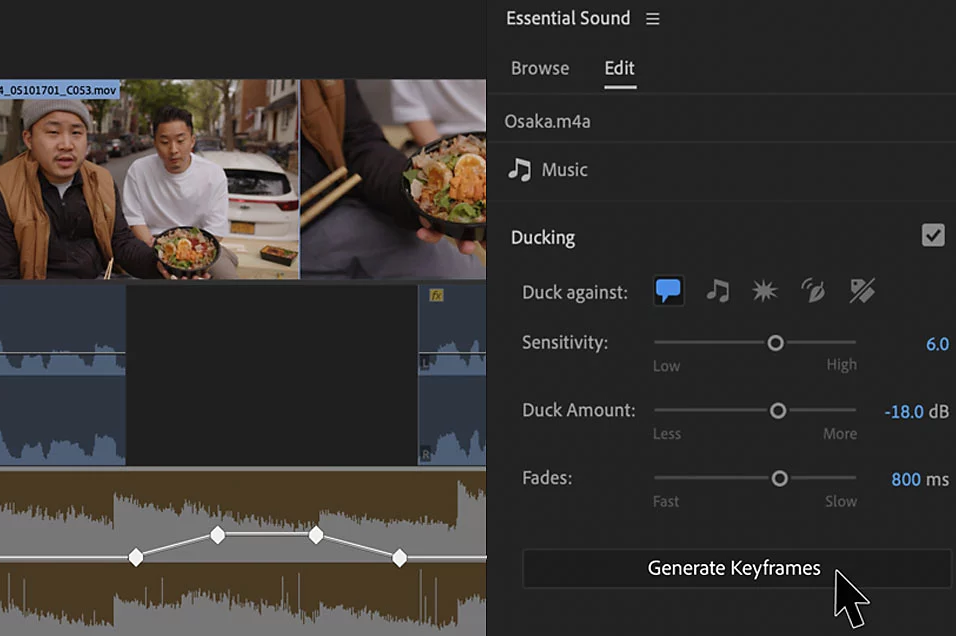Switch to the Browse tab

[x=540, y=68]
